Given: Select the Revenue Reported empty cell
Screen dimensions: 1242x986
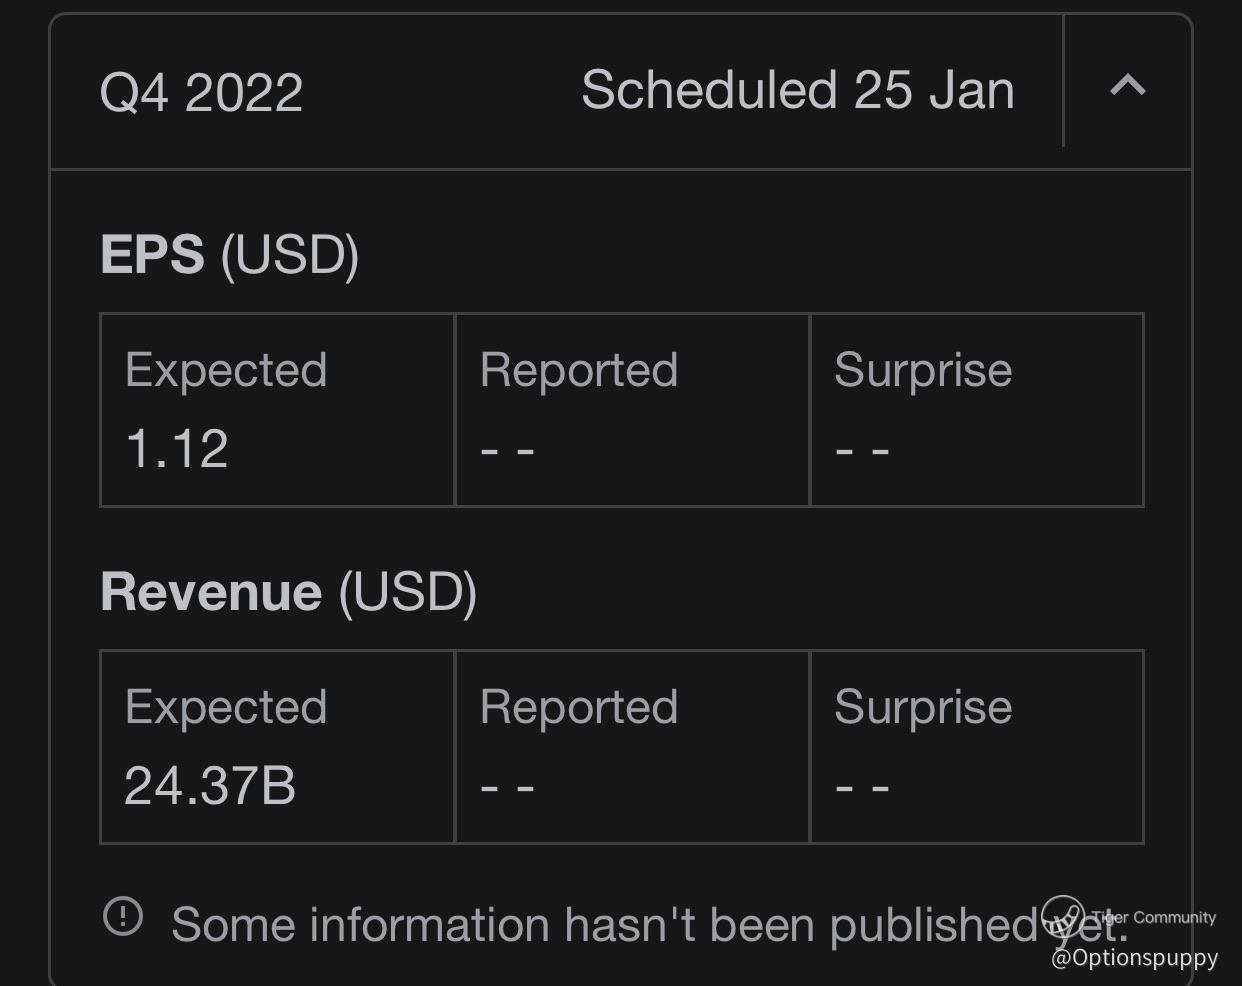Looking at the screenshot, I should (632, 747).
